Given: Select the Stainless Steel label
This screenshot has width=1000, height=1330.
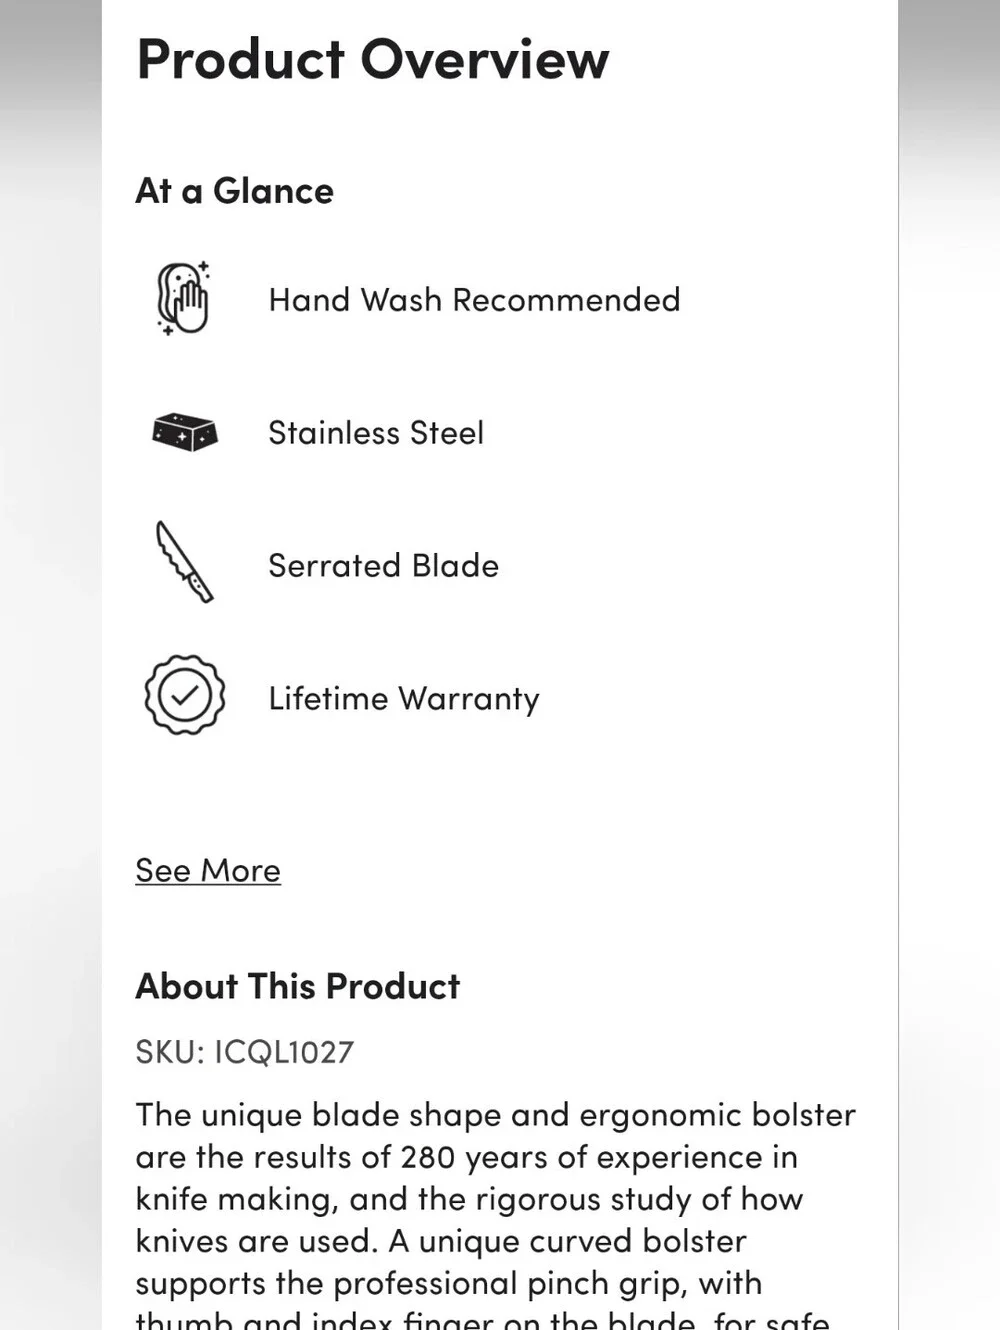Looking at the screenshot, I should 376,432.
